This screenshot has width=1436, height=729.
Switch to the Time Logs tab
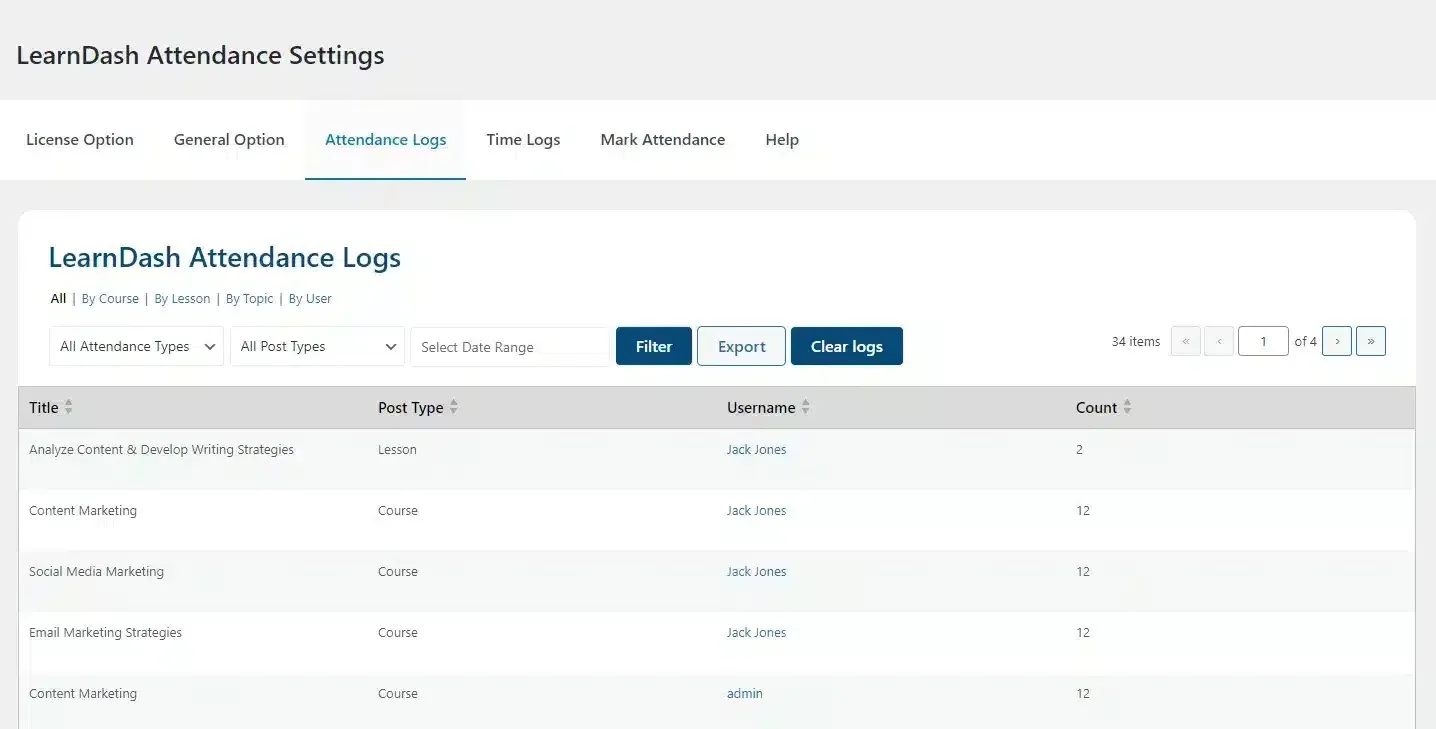coord(523,139)
